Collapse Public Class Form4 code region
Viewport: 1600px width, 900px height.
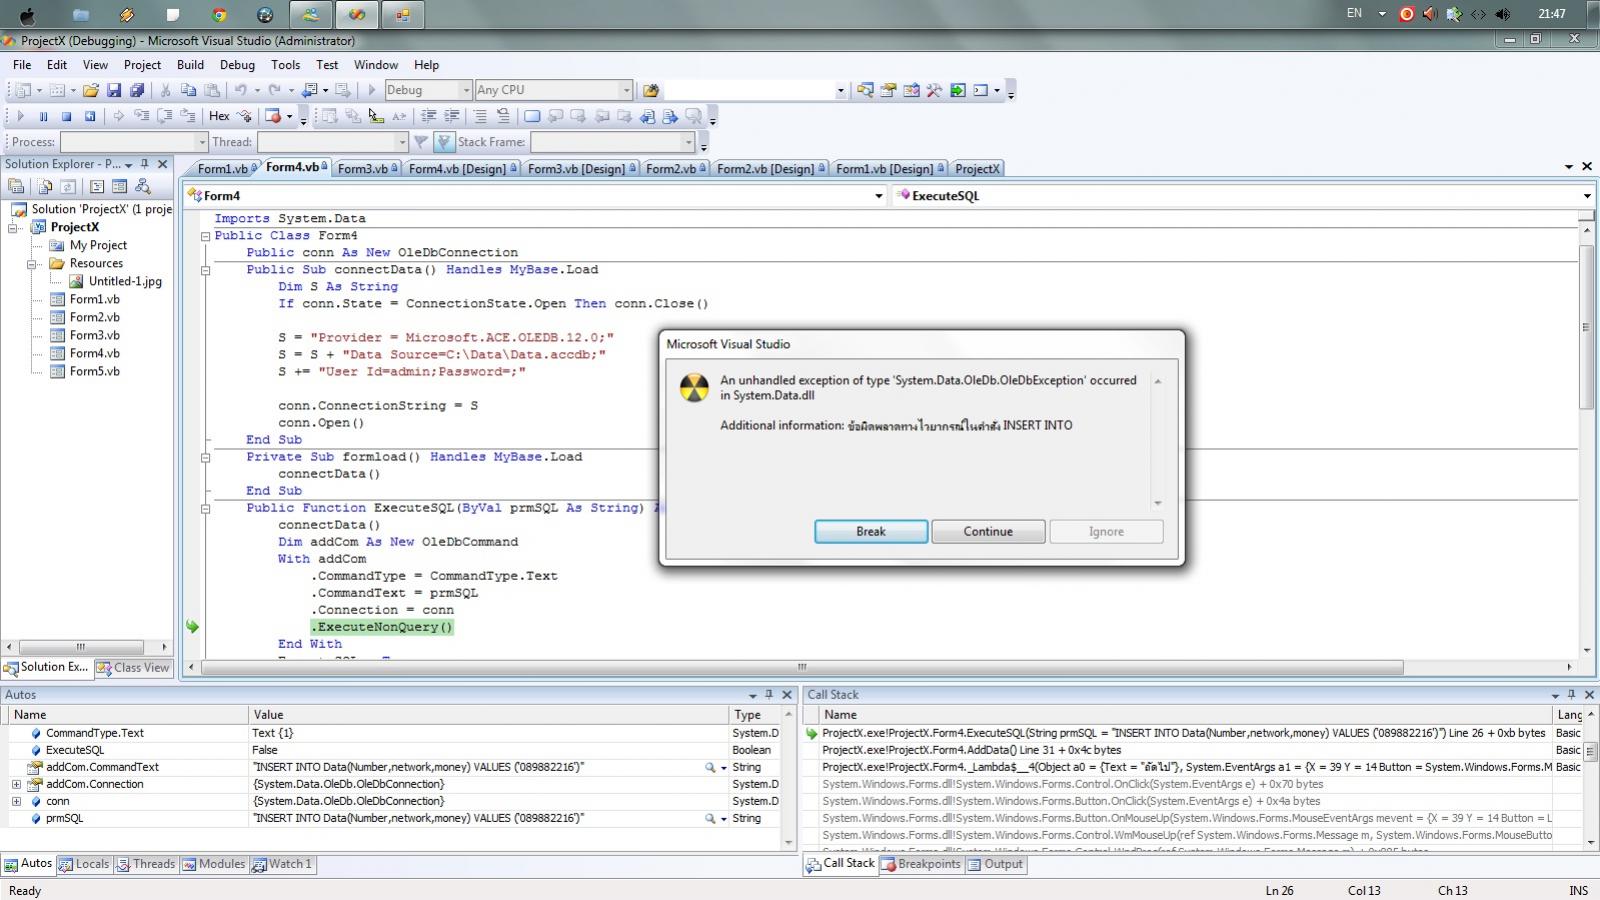205,236
